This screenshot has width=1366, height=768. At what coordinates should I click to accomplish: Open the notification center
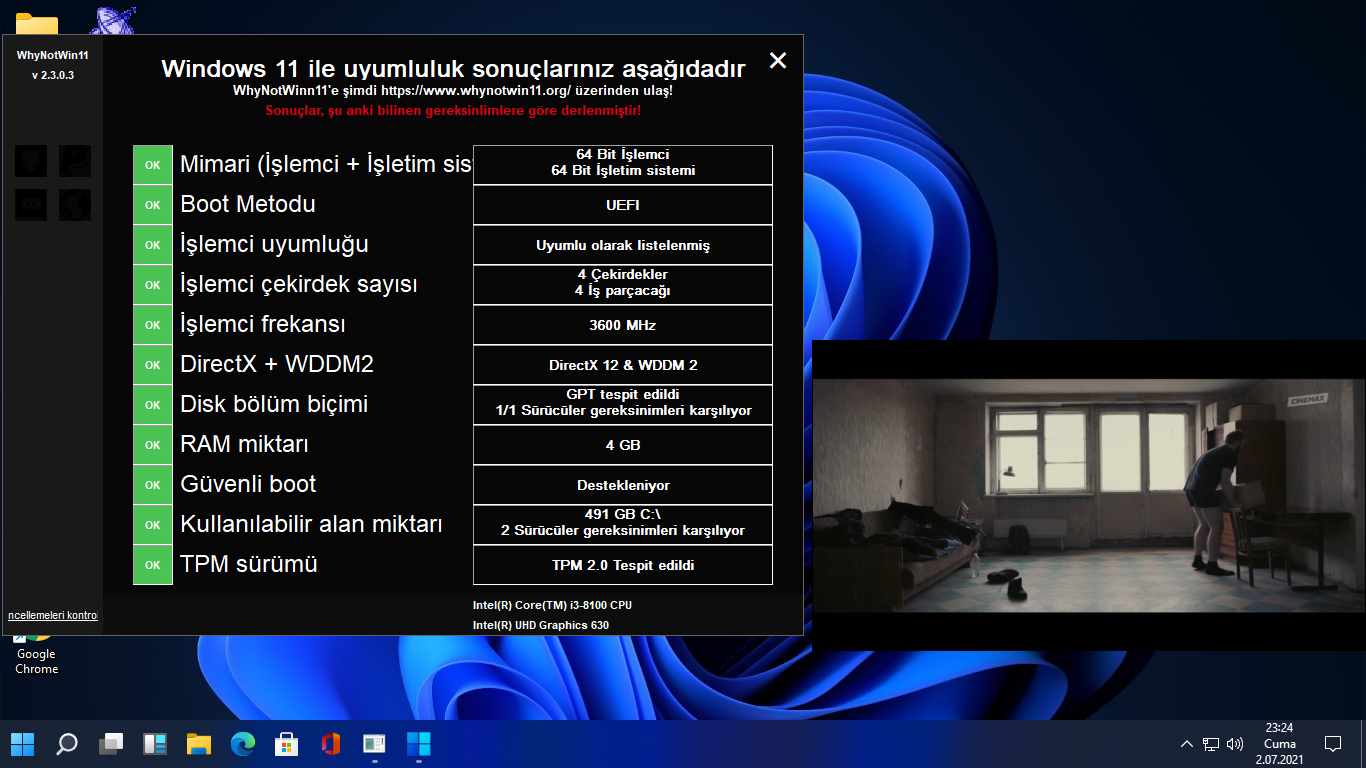click(1333, 744)
